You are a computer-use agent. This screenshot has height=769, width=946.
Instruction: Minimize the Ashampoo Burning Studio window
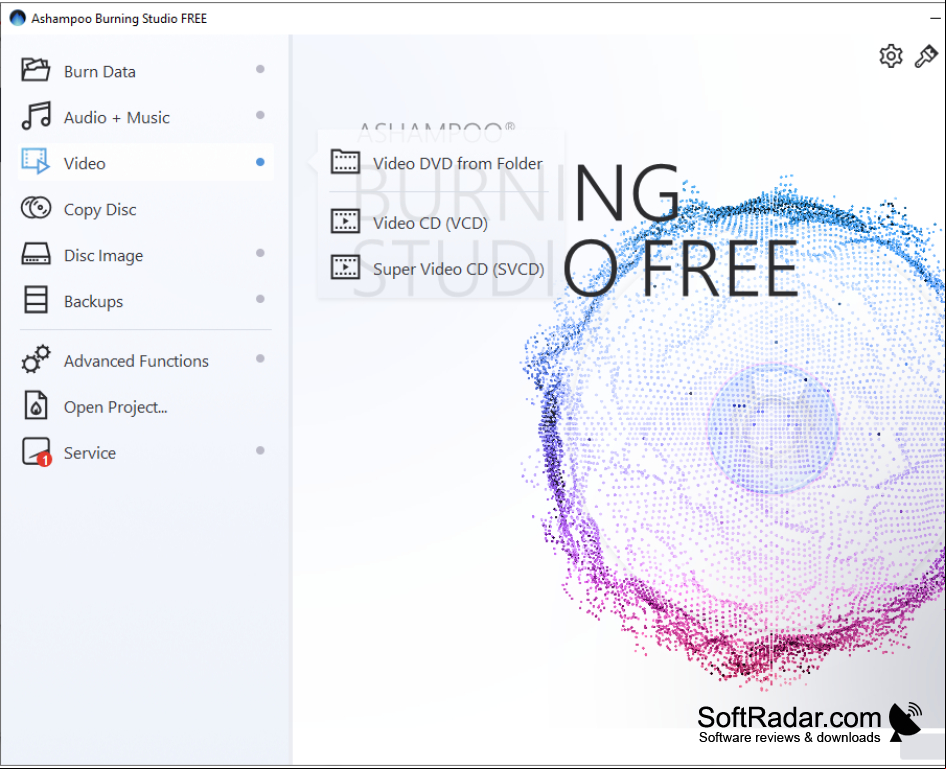(935, 18)
